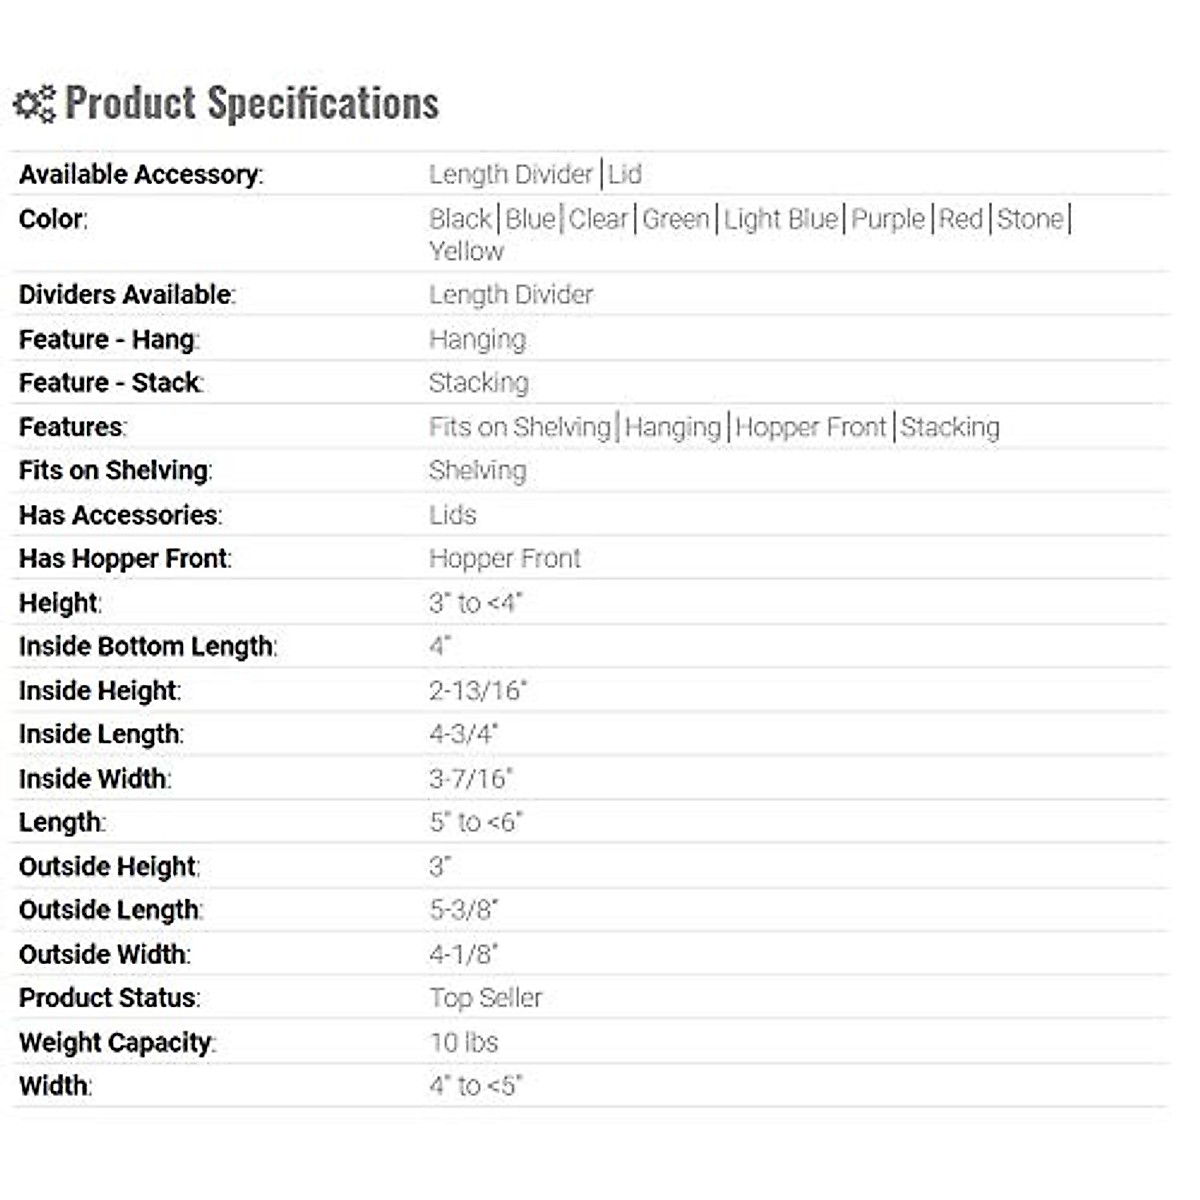Image resolution: width=1200 pixels, height=1200 pixels.
Task: Click the Outside Length value 5-3/8"
Action: (x=463, y=910)
